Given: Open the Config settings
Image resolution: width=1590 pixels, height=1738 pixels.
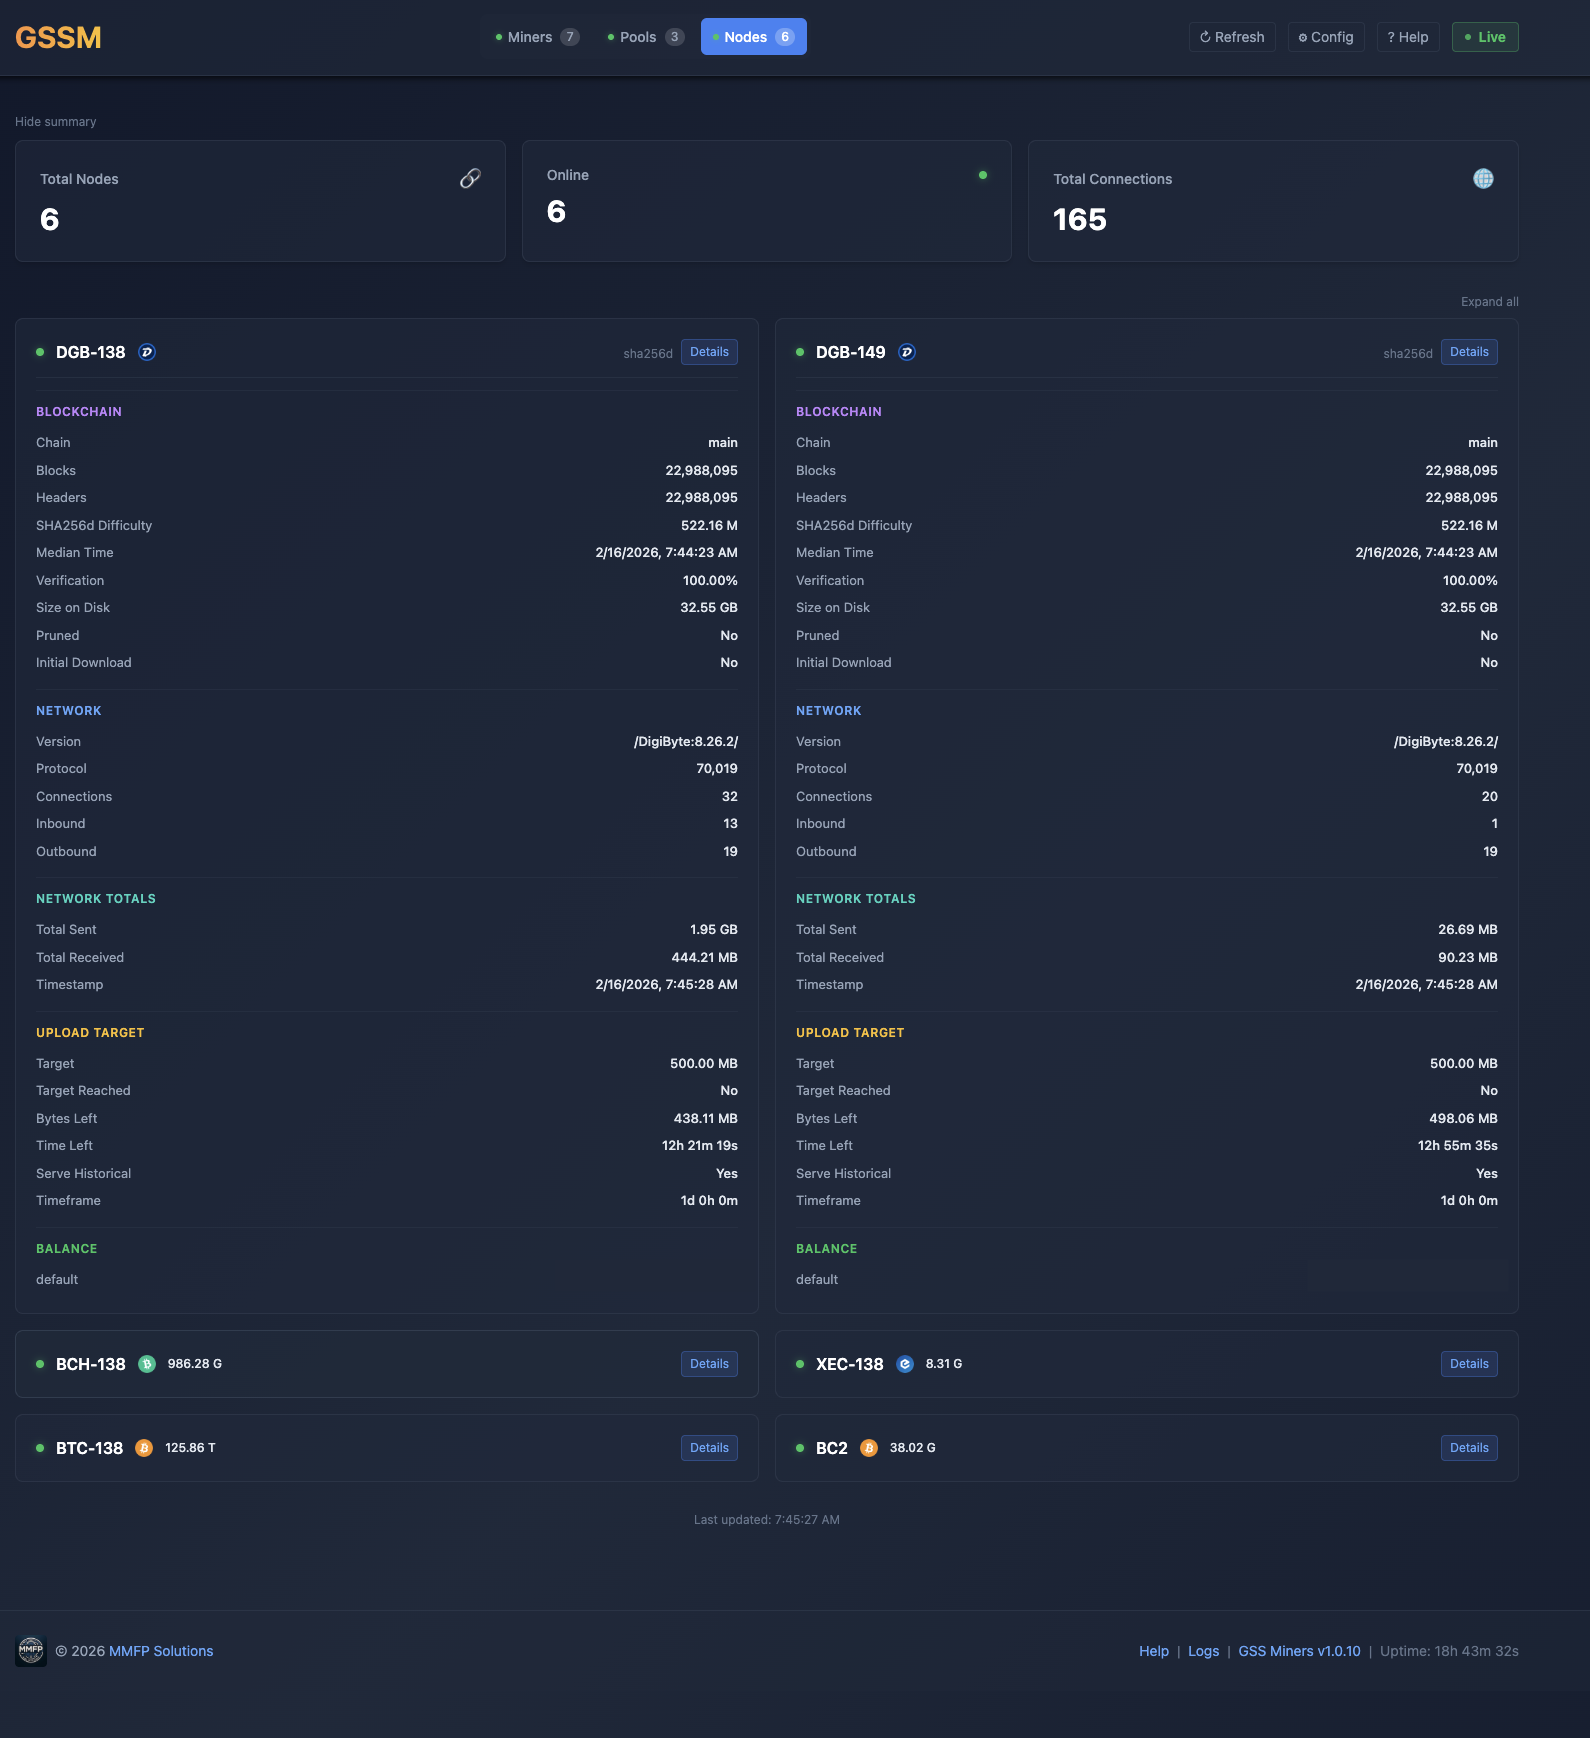Looking at the screenshot, I should point(1326,37).
